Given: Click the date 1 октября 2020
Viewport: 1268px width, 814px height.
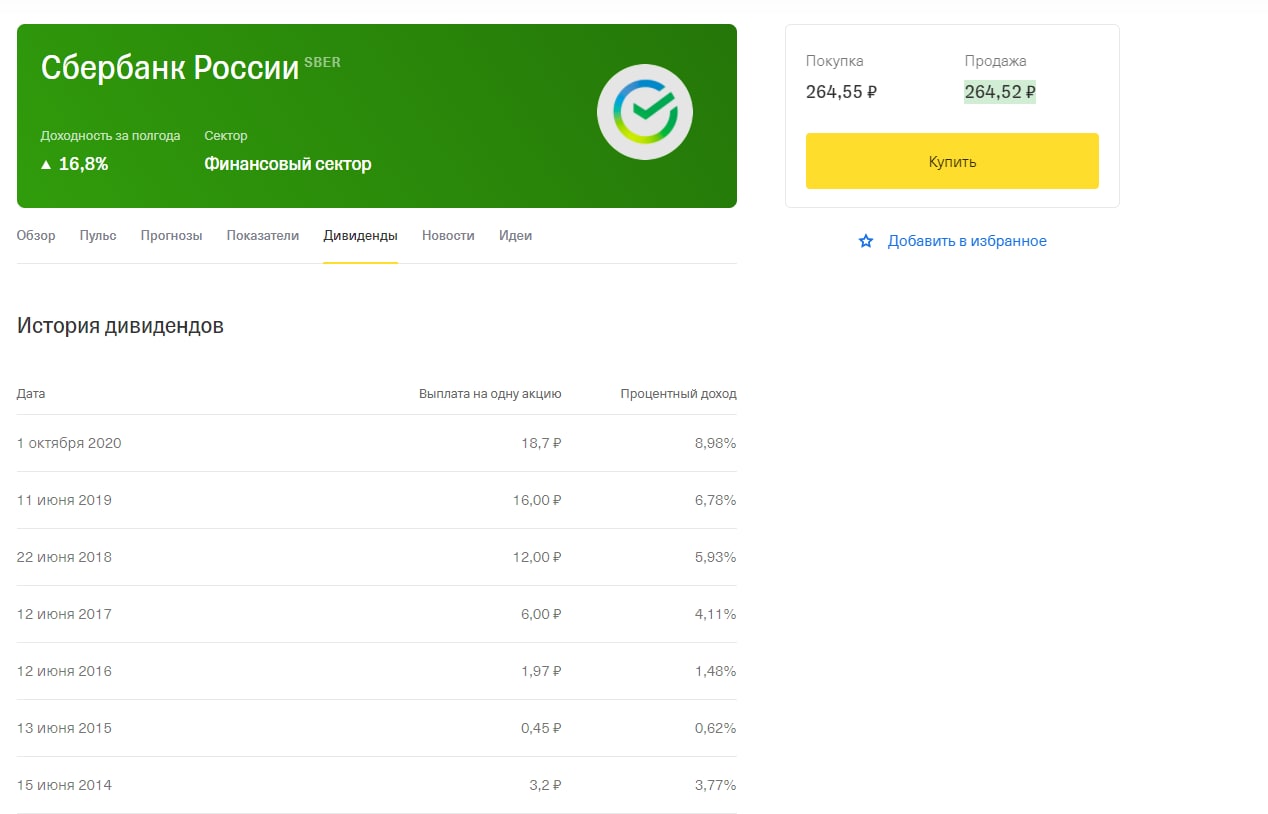Looking at the screenshot, I should click(69, 443).
